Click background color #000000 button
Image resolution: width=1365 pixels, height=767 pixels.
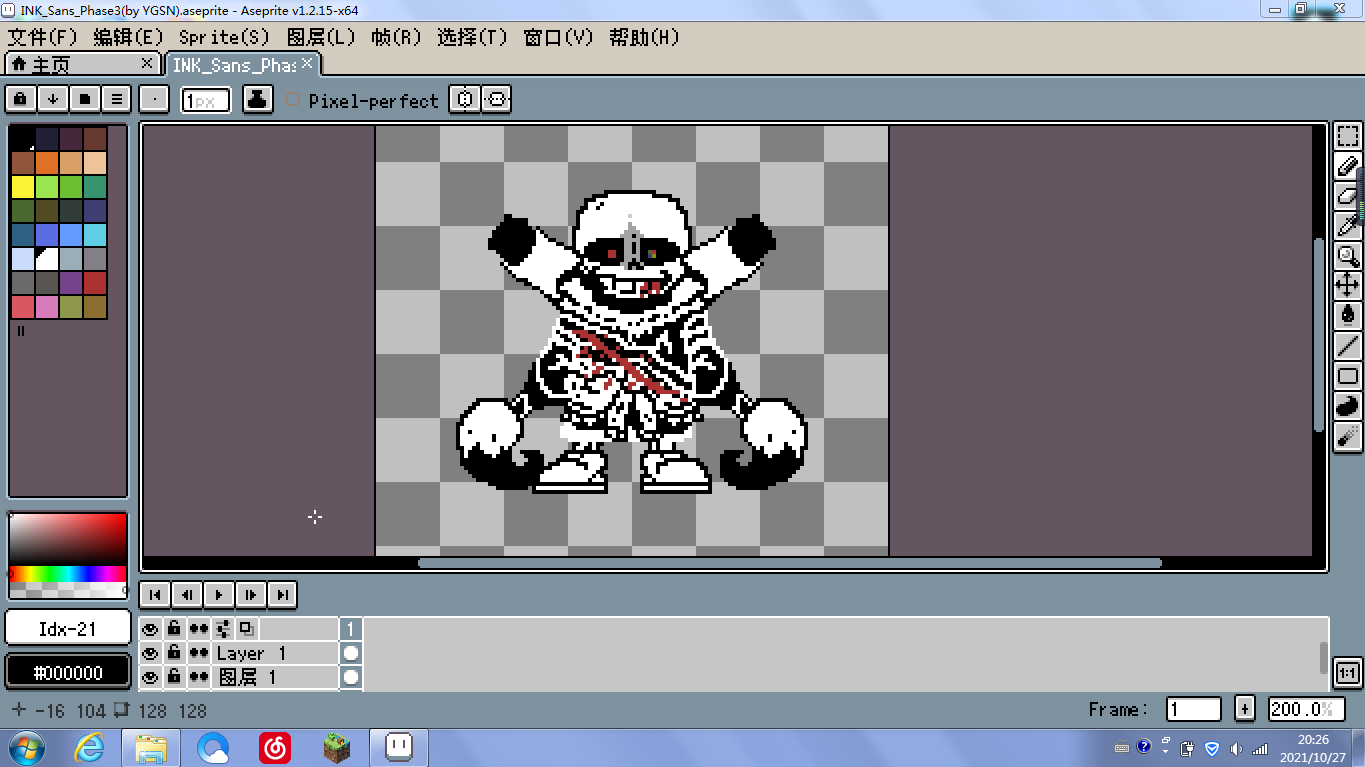(68, 673)
